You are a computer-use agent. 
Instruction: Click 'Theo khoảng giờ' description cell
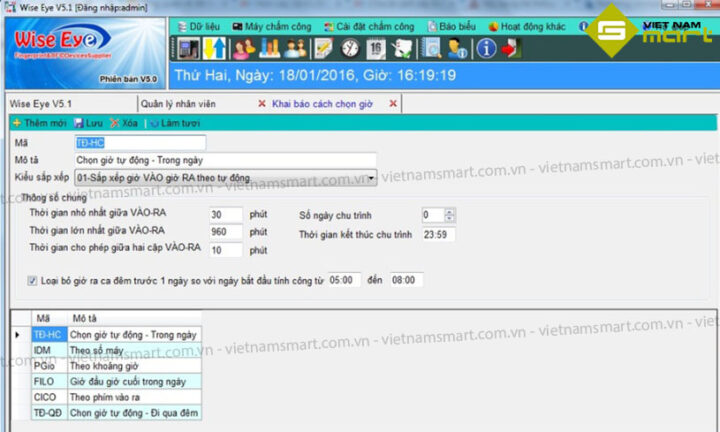[x=135, y=366]
